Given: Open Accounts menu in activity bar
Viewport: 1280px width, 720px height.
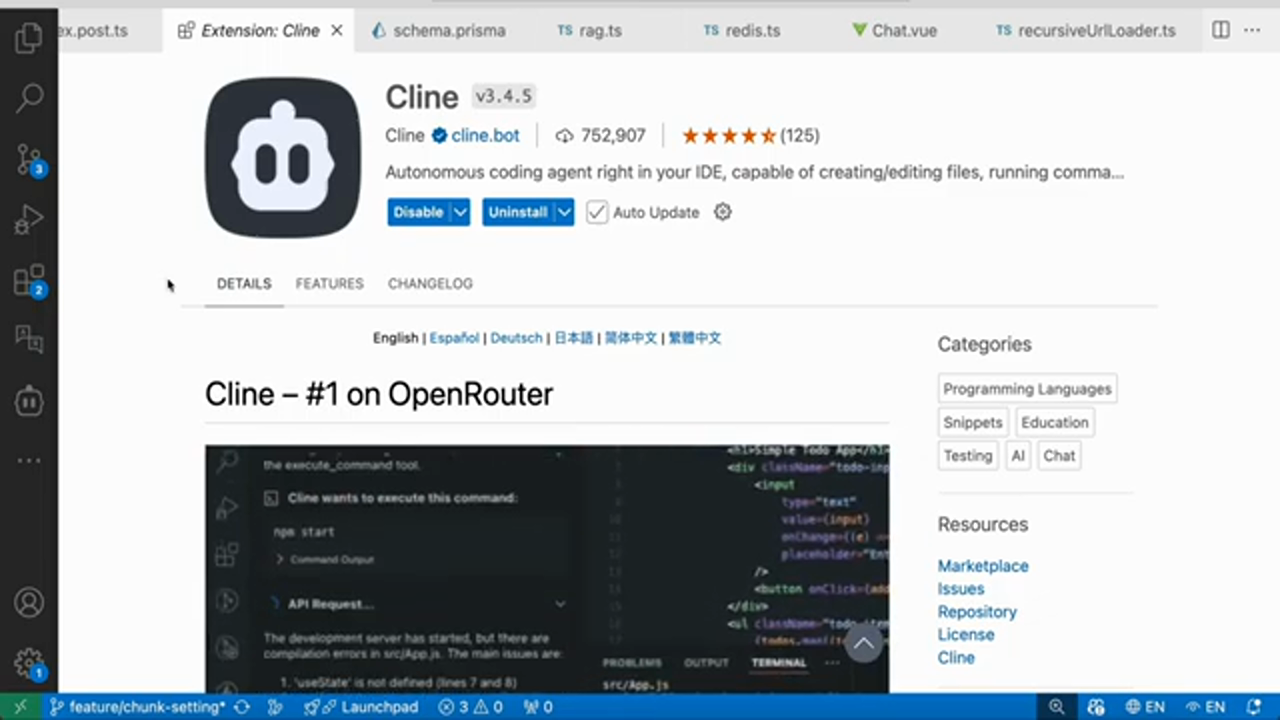Looking at the screenshot, I should [29, 603].
